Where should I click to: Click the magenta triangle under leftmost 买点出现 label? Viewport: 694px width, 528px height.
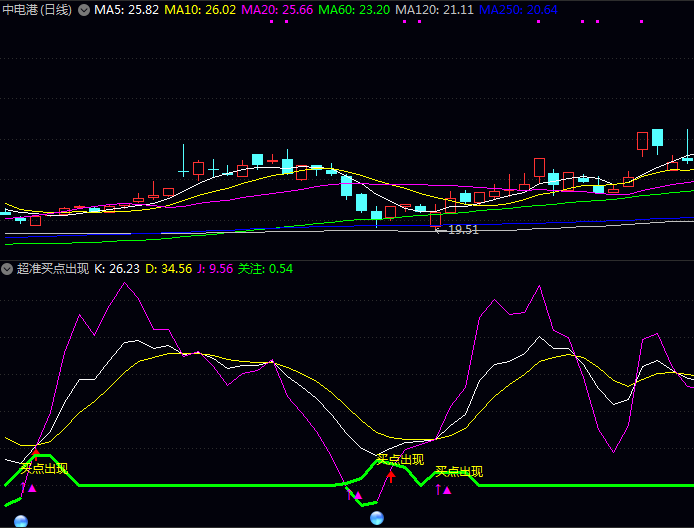32,488
